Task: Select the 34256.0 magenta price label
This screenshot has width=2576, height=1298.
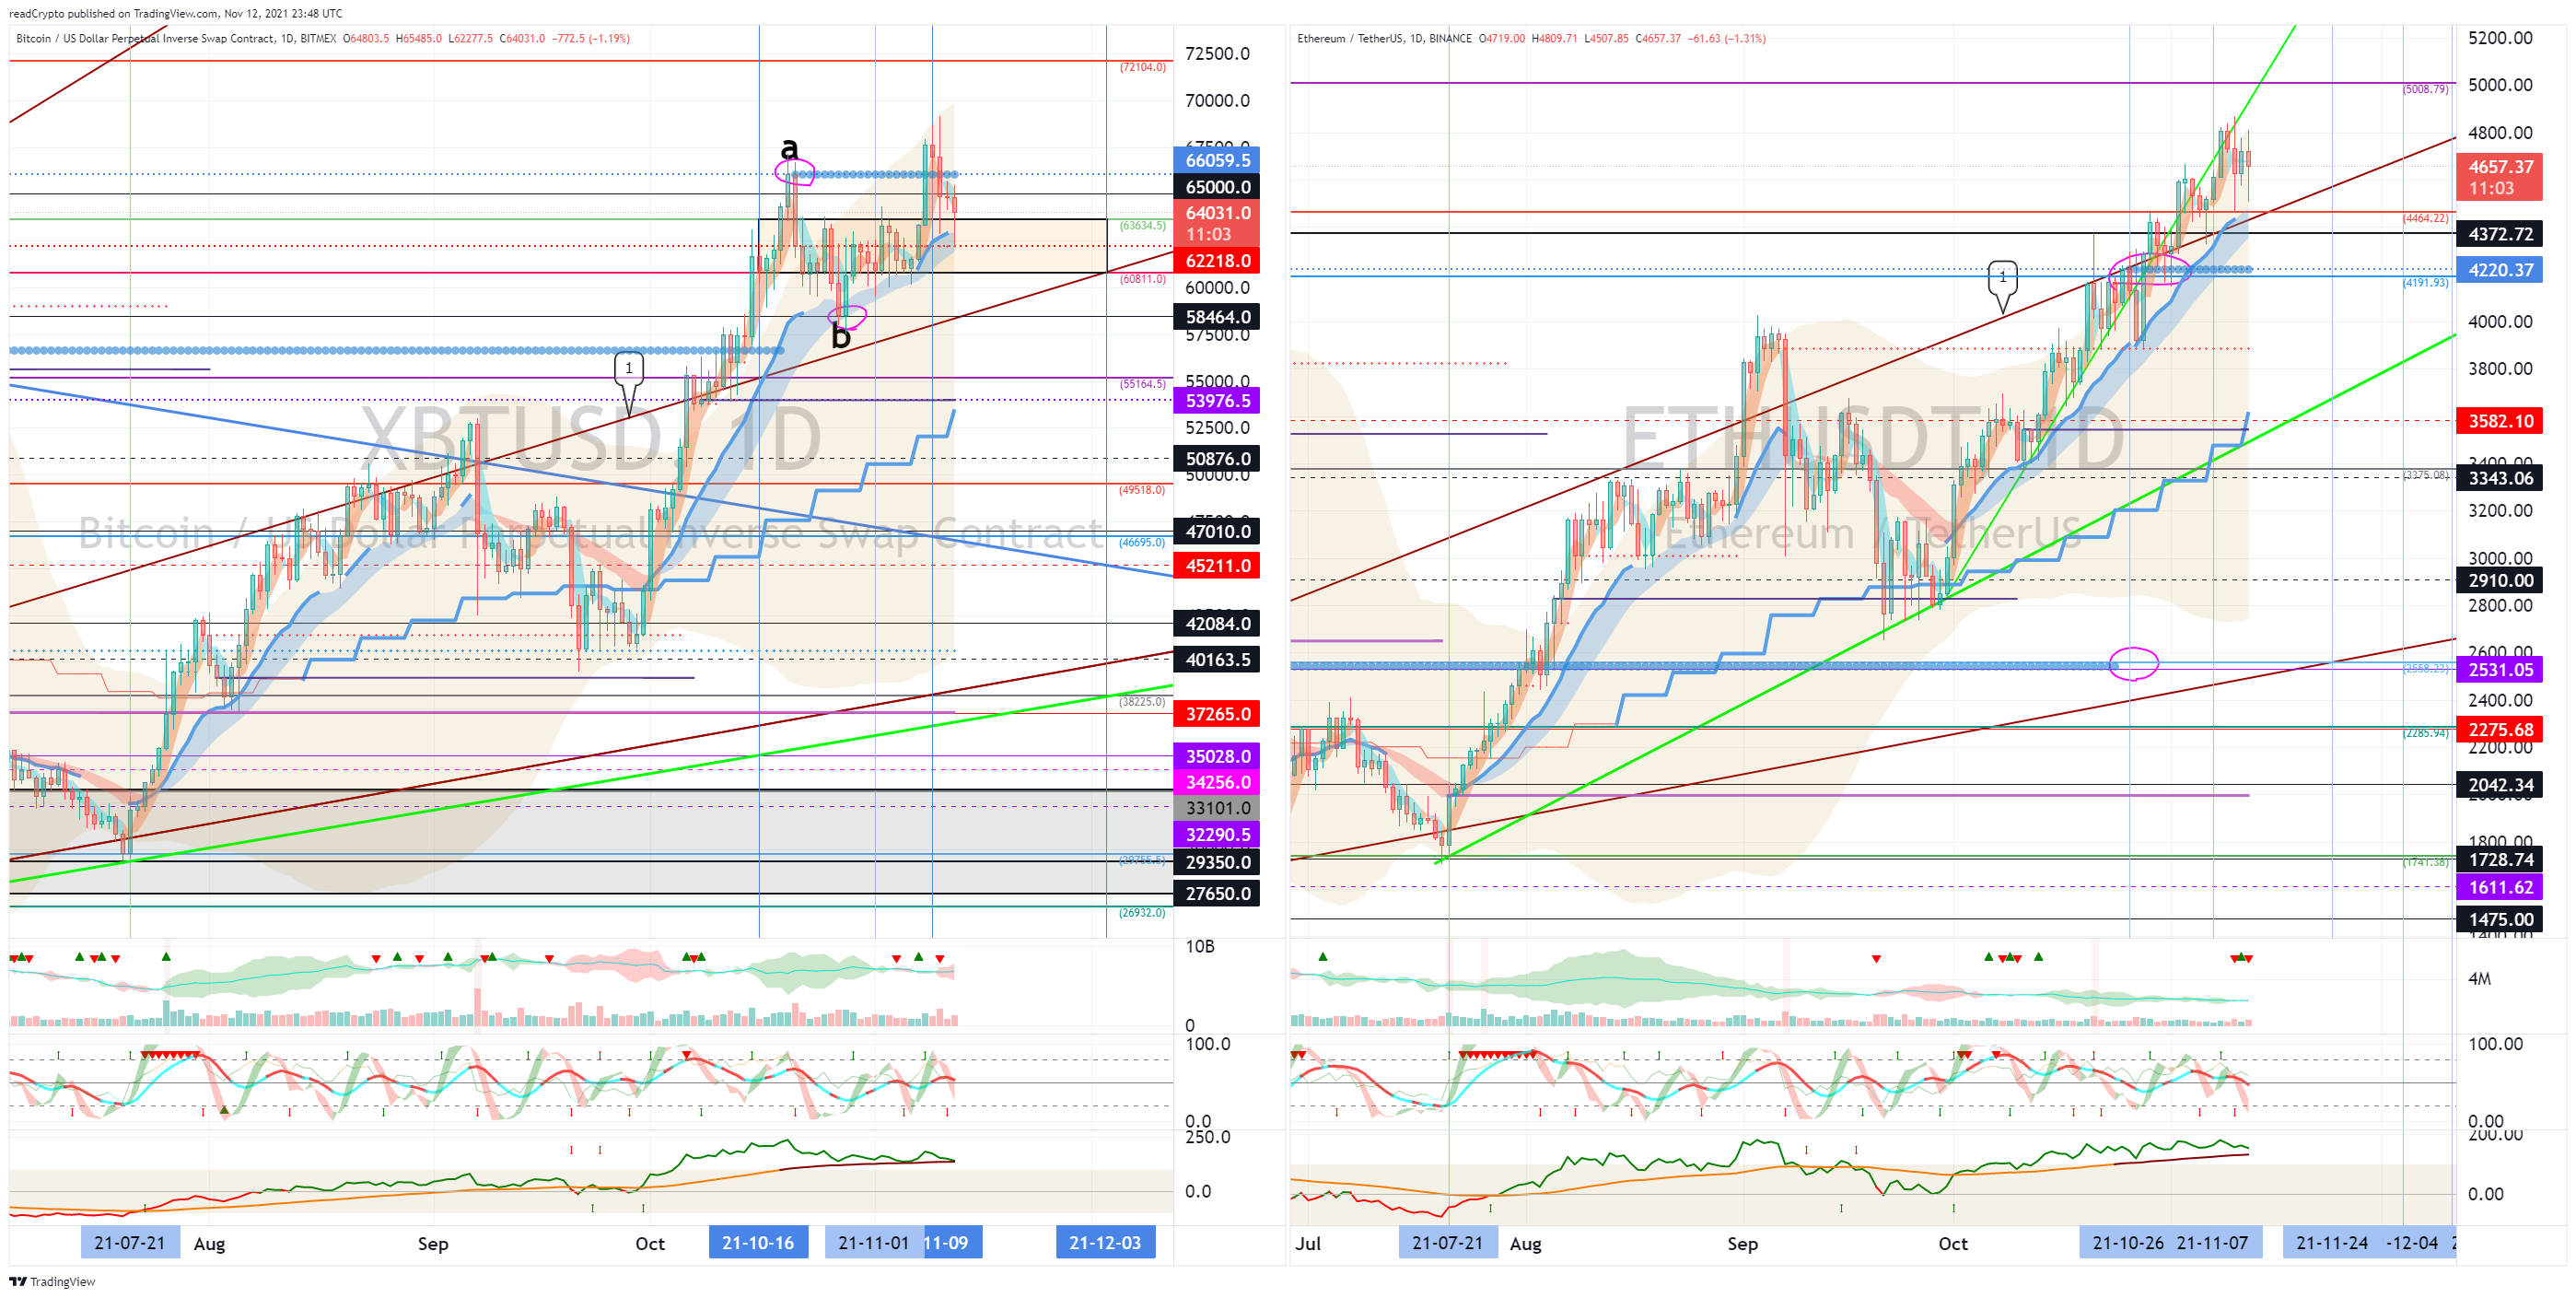Action: click(x=1217, y=782)
